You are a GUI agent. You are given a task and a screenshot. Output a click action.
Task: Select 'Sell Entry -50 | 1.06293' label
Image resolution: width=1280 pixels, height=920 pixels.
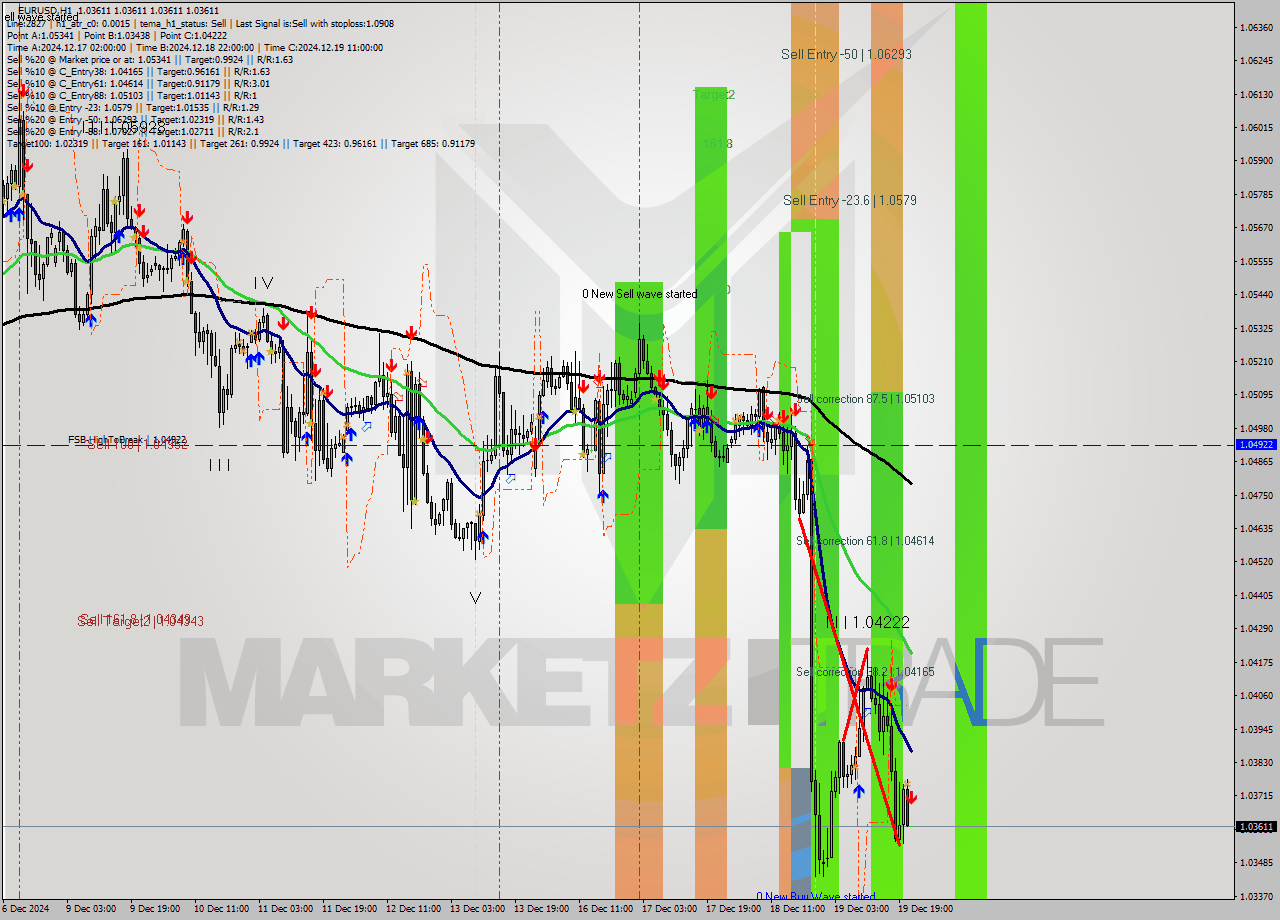(x=846, y=54)
